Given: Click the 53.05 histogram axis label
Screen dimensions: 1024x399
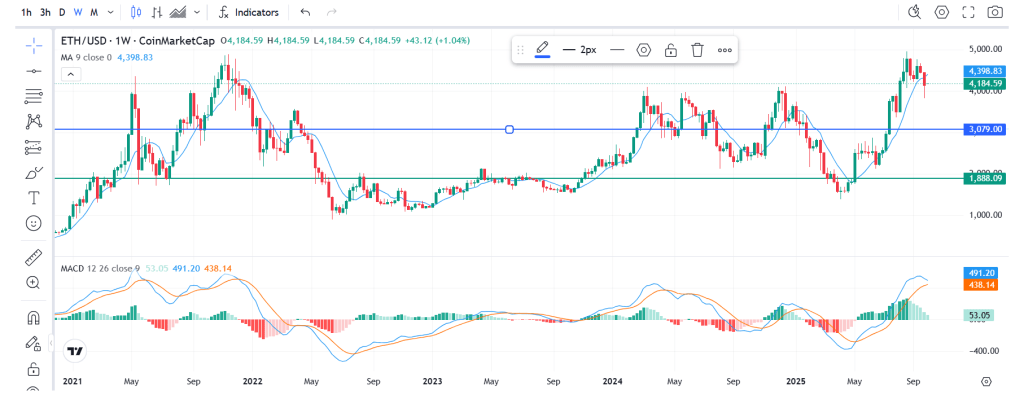Looking at the screenshot, I should pyautogui.click(x=978, y=315).
